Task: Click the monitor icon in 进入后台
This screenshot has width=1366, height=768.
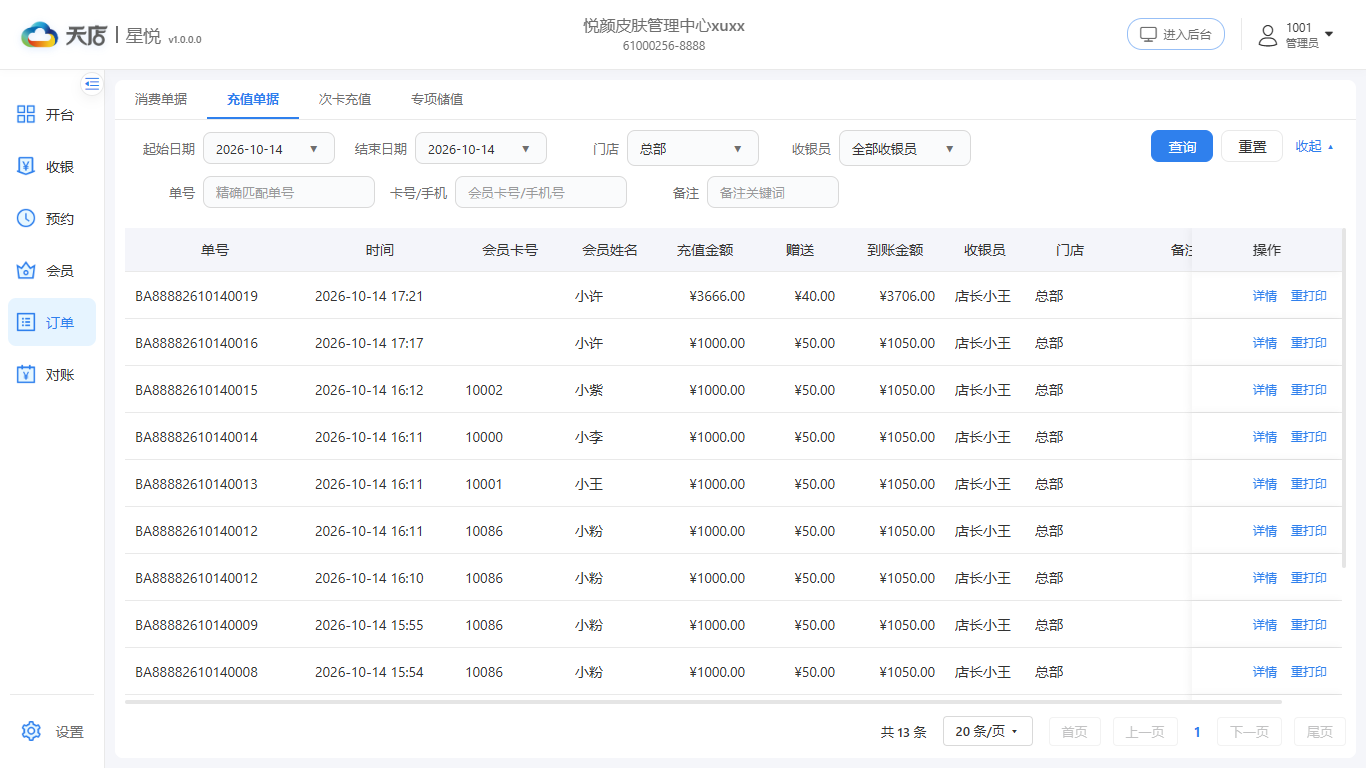Action: (1149, 34)
